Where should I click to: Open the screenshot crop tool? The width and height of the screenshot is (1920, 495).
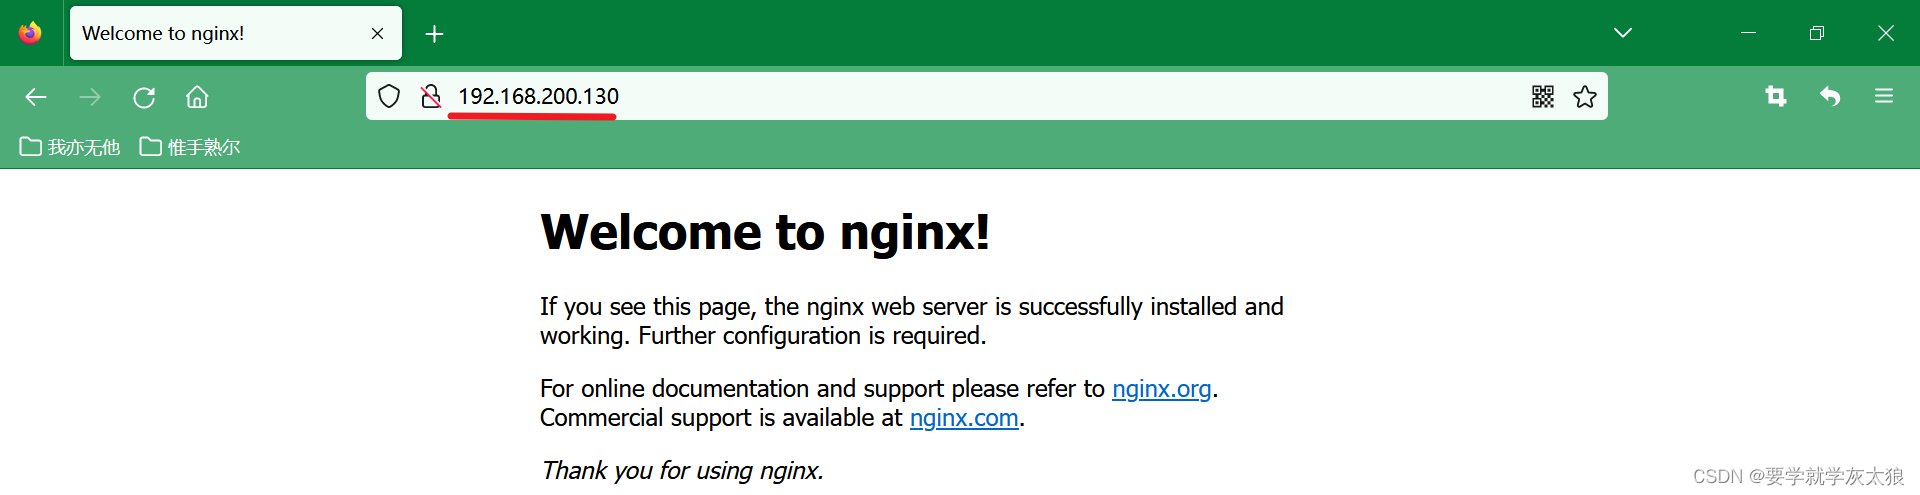pyautogui.click(x=1776, y=96)
